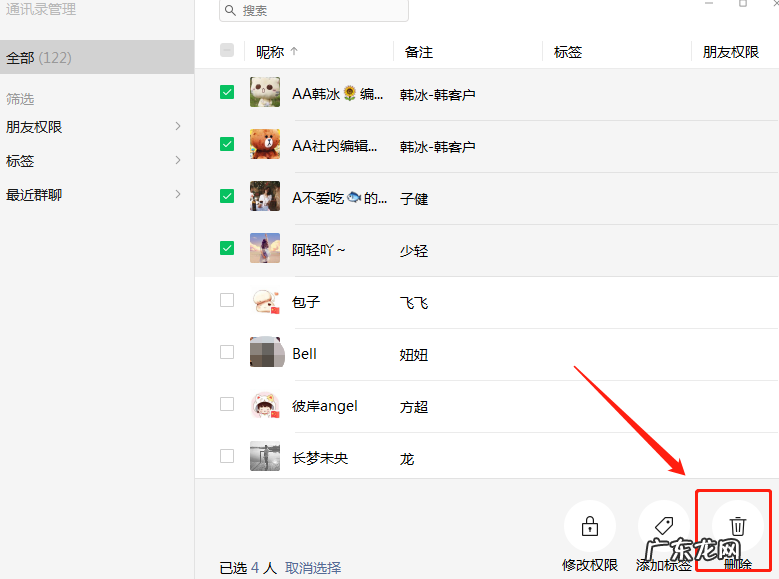Viewport: 779px width, 579px height.
Task: Open avatar of 阿轻吖~ contact
Action: 265,248
